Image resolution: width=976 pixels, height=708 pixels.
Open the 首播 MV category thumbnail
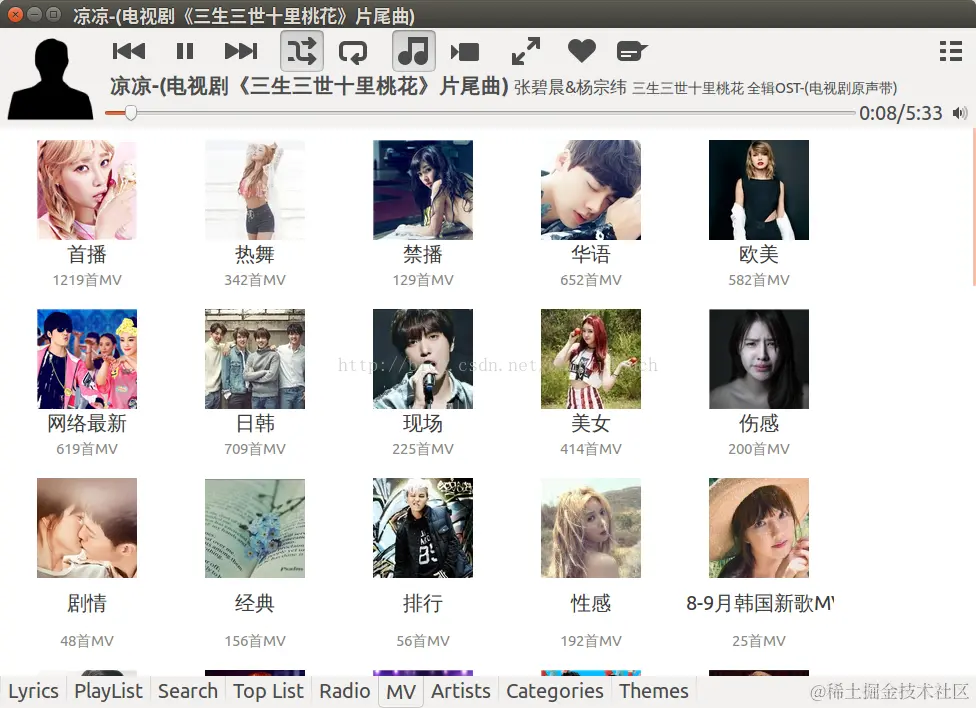(87, 190)
